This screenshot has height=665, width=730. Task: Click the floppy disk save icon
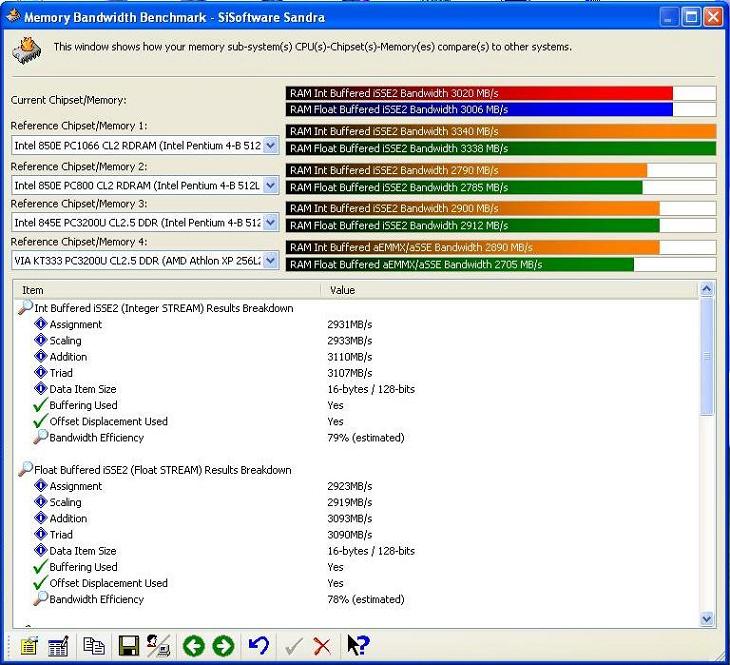tap(128, 646)
